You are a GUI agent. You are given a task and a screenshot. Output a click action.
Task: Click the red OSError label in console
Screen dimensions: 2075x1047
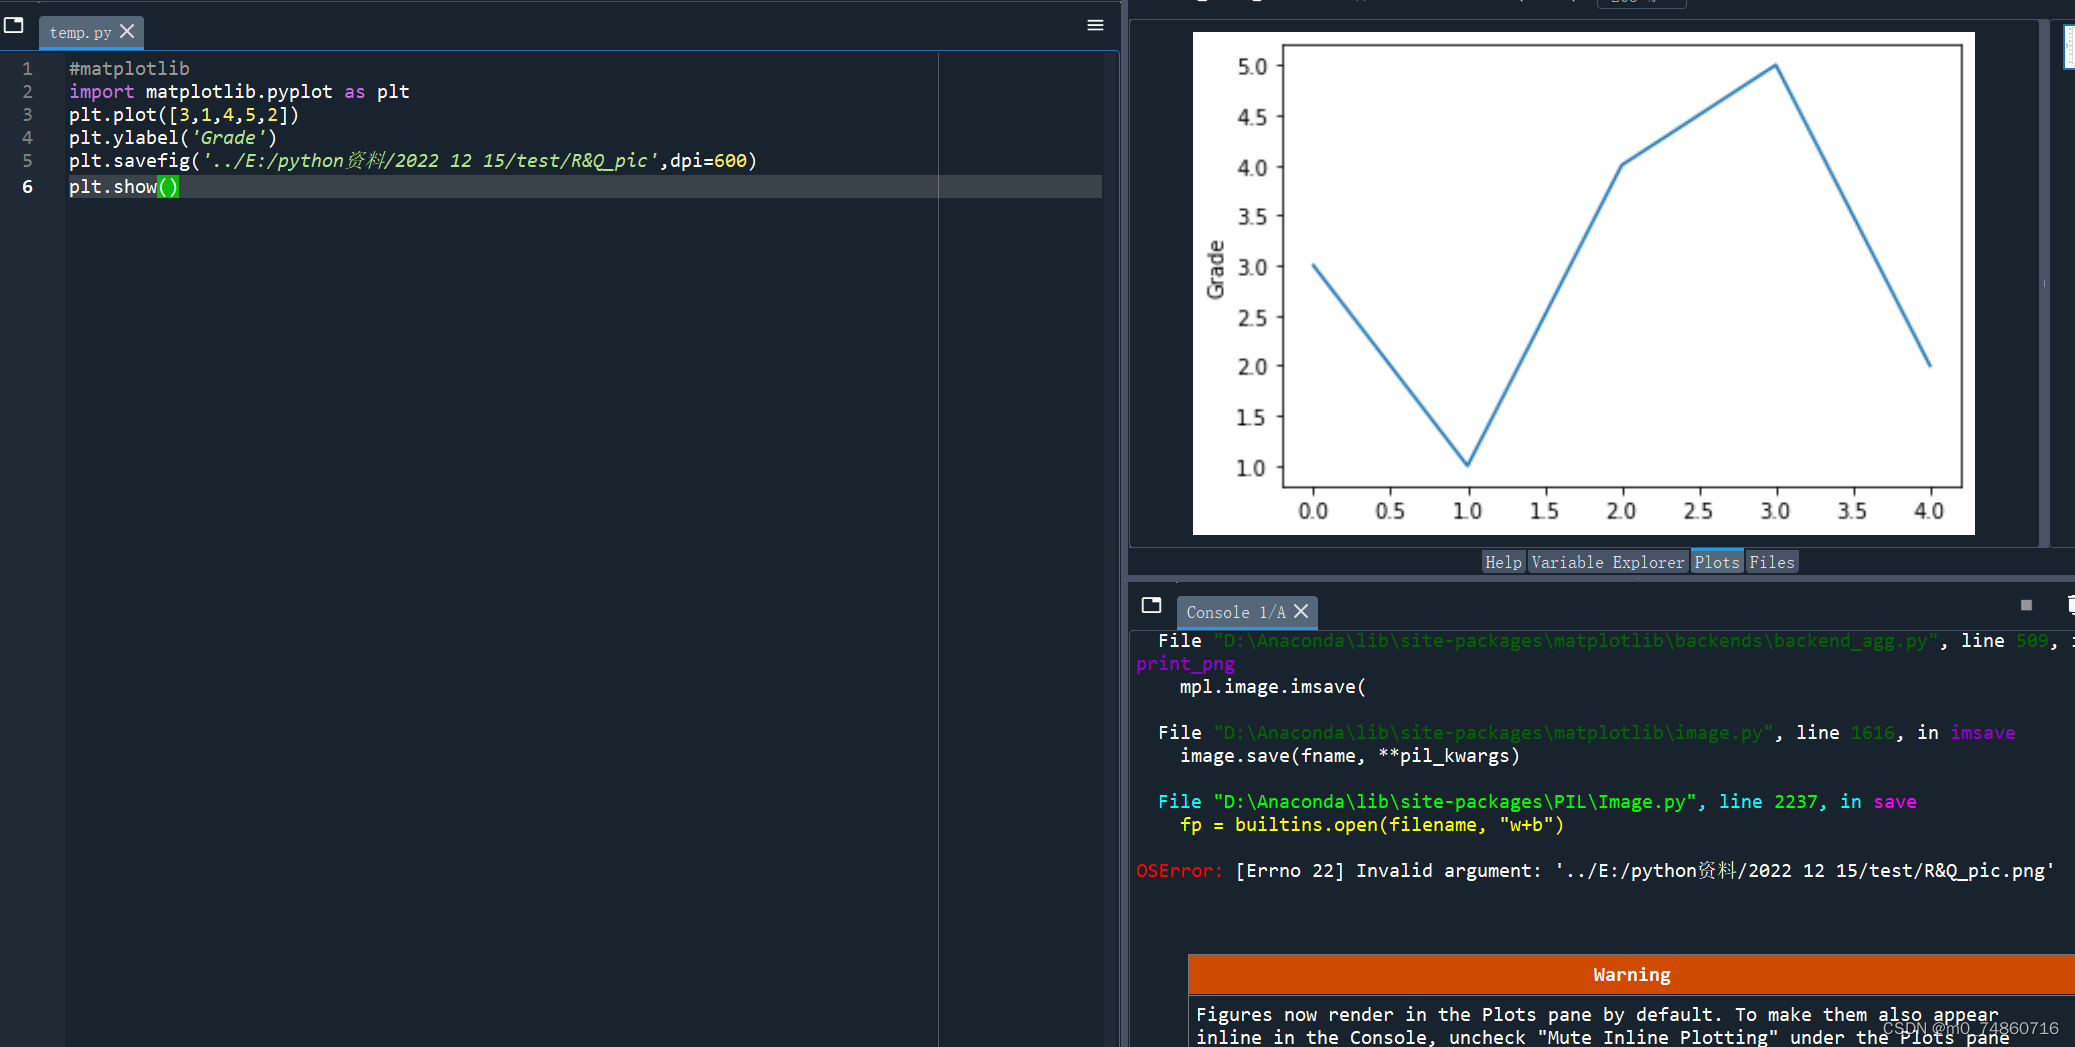pyautogui.click(x=1179, y=870)
